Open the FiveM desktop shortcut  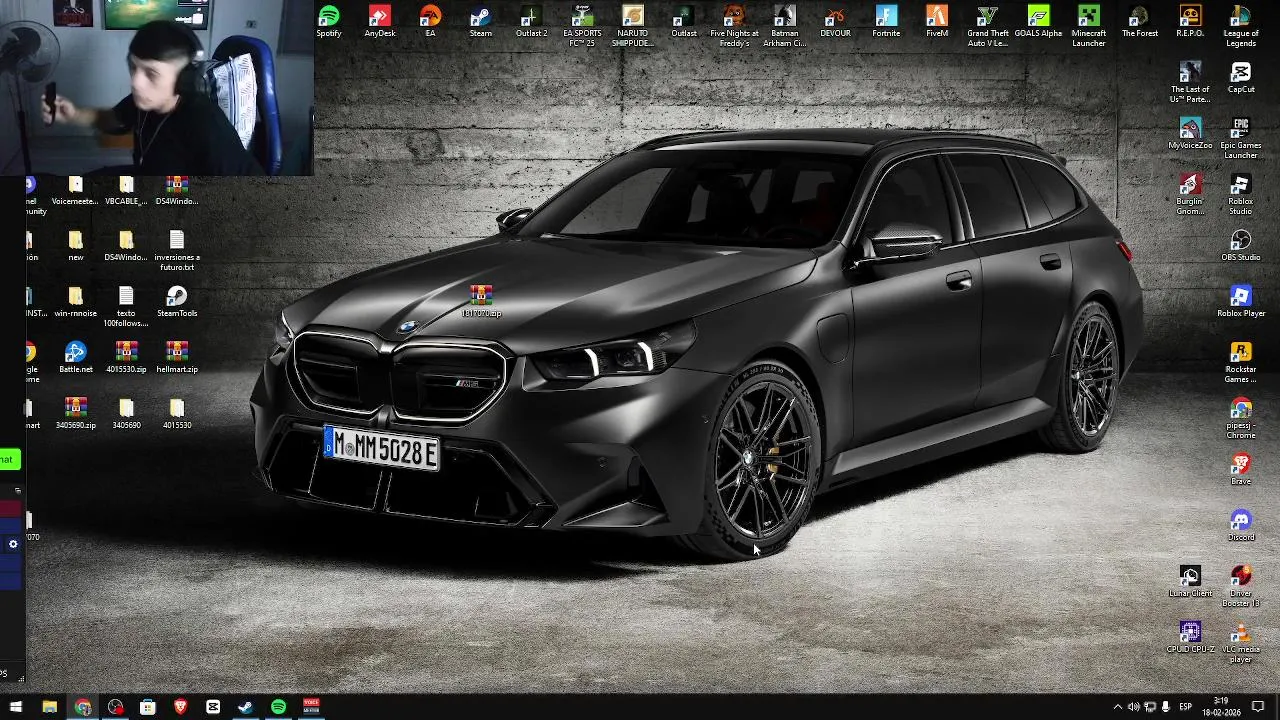click(x=937, y=22)
